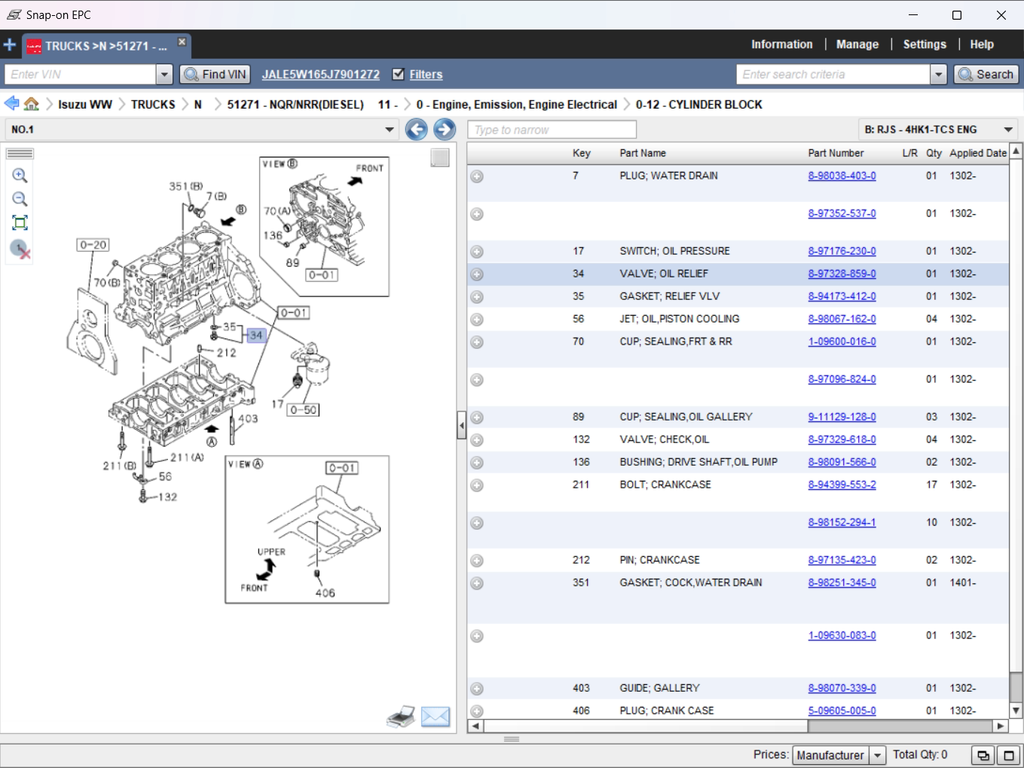Open part number 8-97176-230-0 link
1024x768 pixels.
(841, 251)
